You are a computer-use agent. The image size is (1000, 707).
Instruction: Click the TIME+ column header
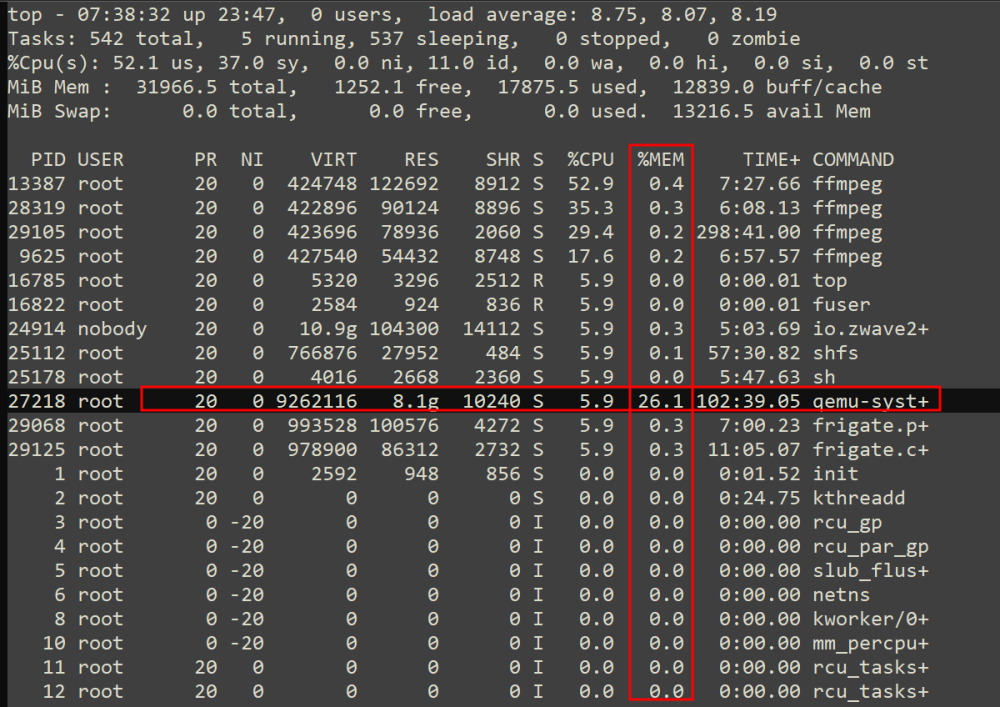tap(771, 159)
